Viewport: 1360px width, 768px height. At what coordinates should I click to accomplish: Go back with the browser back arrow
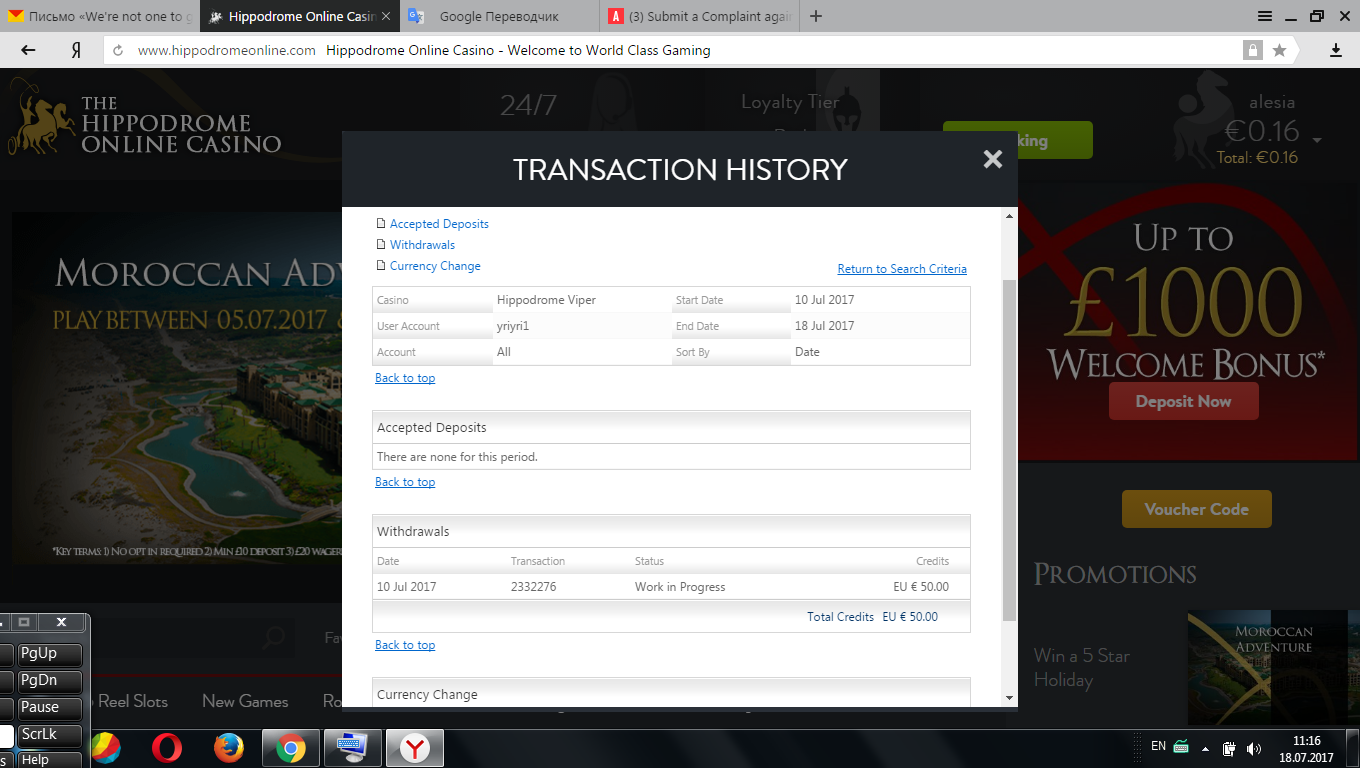tap(28, 50)
